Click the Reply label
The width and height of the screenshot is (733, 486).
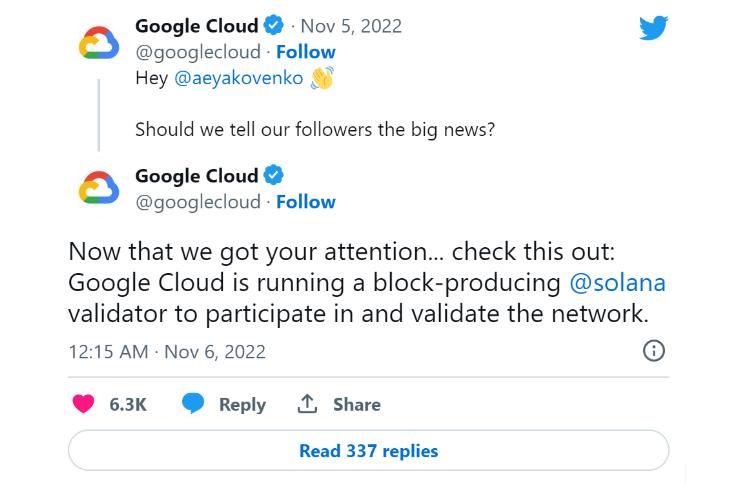(242, 405)
